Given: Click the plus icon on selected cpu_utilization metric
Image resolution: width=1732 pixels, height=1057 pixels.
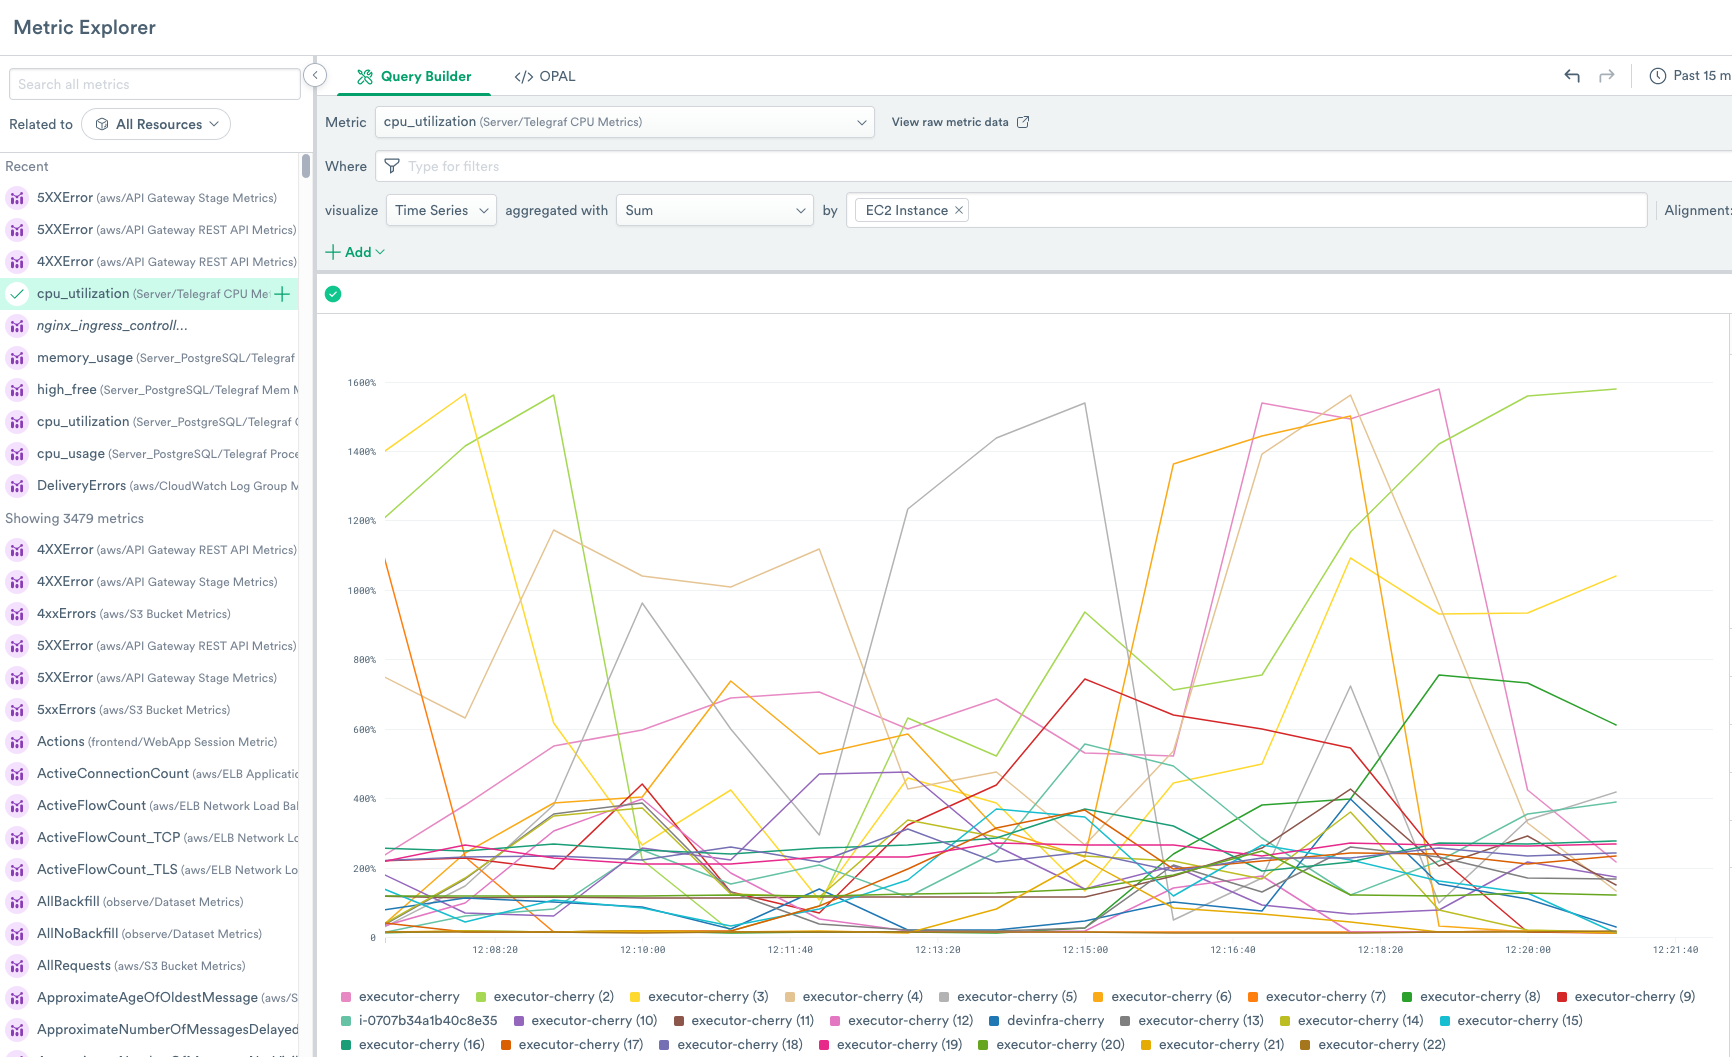Looking at the screenshot, I should tap(283, 294).
